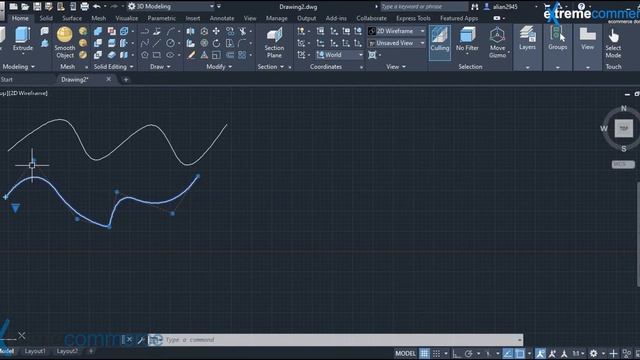Select the Rectangle draw tool
Image resolution: width=640 pixels, height=360 pixels.
click(x=157, y=55)
